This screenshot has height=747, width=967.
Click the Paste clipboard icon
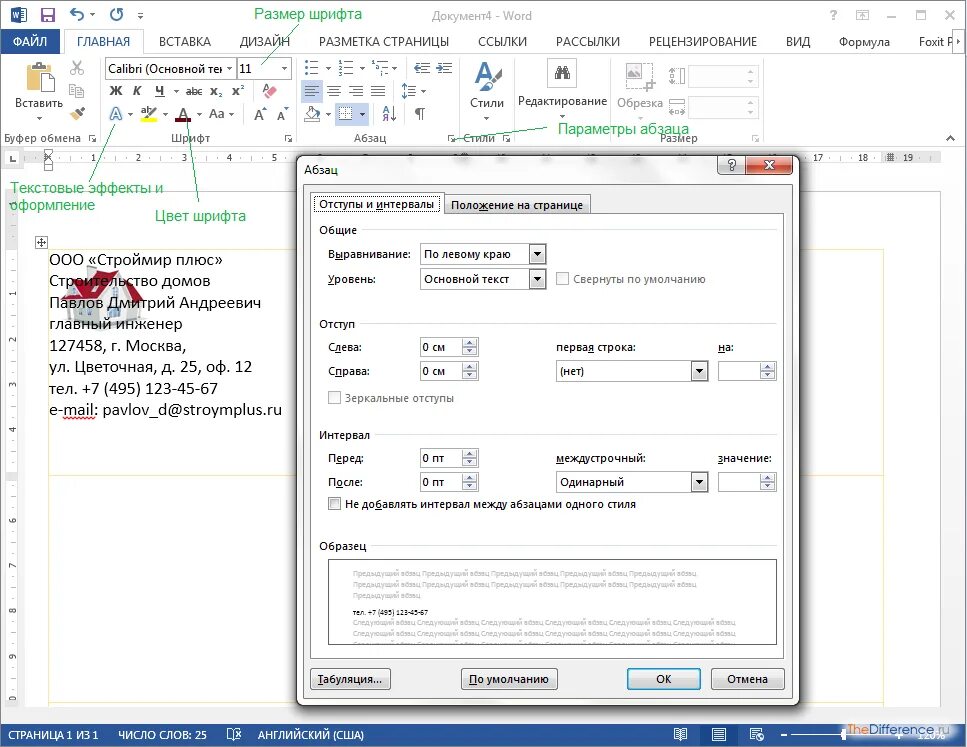click(x=39, y=77)
